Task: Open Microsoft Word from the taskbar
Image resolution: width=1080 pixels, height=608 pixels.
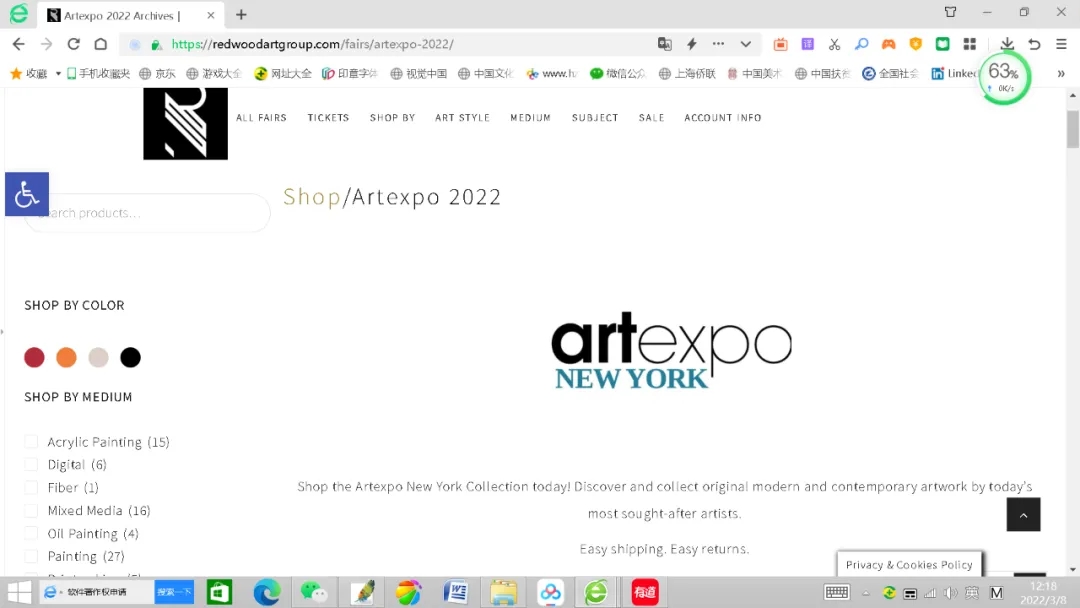Action: (456, 592)
